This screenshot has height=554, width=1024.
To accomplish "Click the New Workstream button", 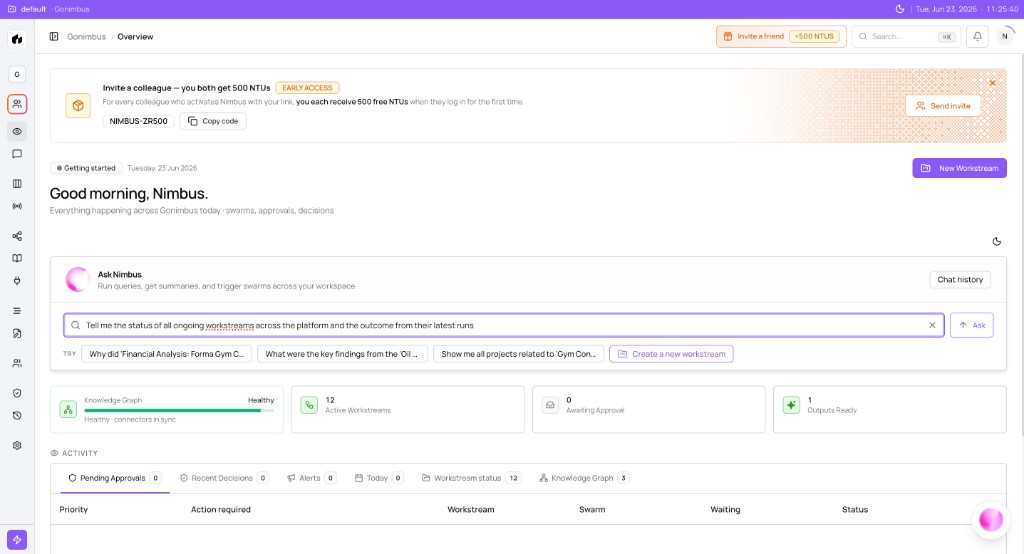I will point(959,168).
